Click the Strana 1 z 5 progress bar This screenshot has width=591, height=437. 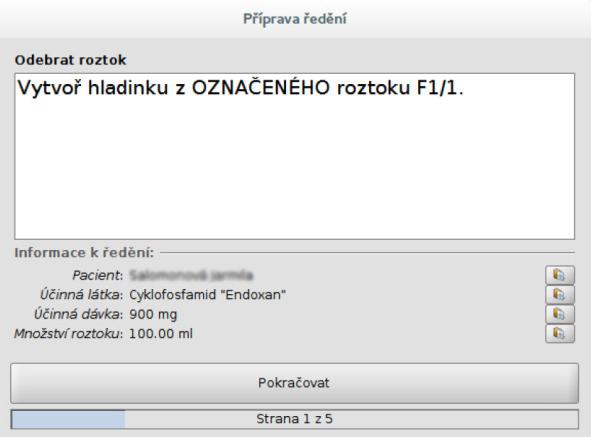294,419
